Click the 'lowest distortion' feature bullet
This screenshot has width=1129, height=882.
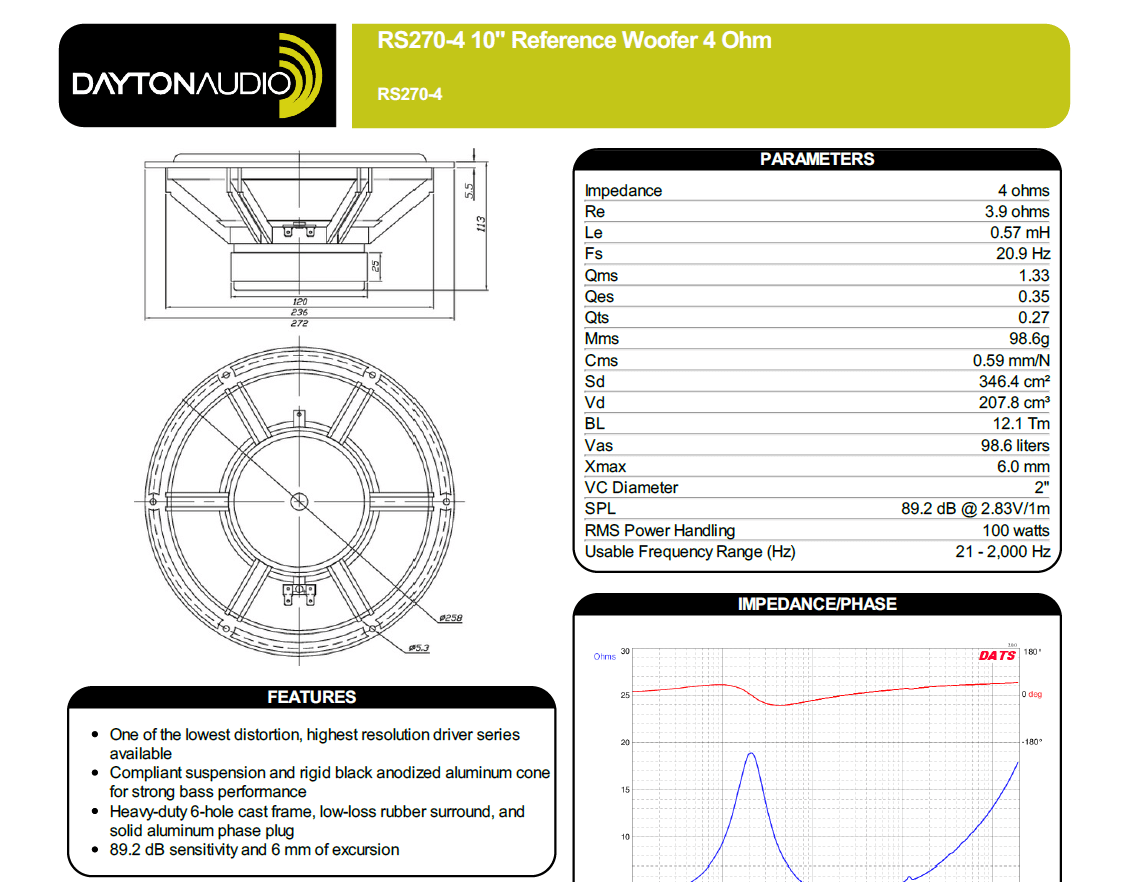pos(315,744)
